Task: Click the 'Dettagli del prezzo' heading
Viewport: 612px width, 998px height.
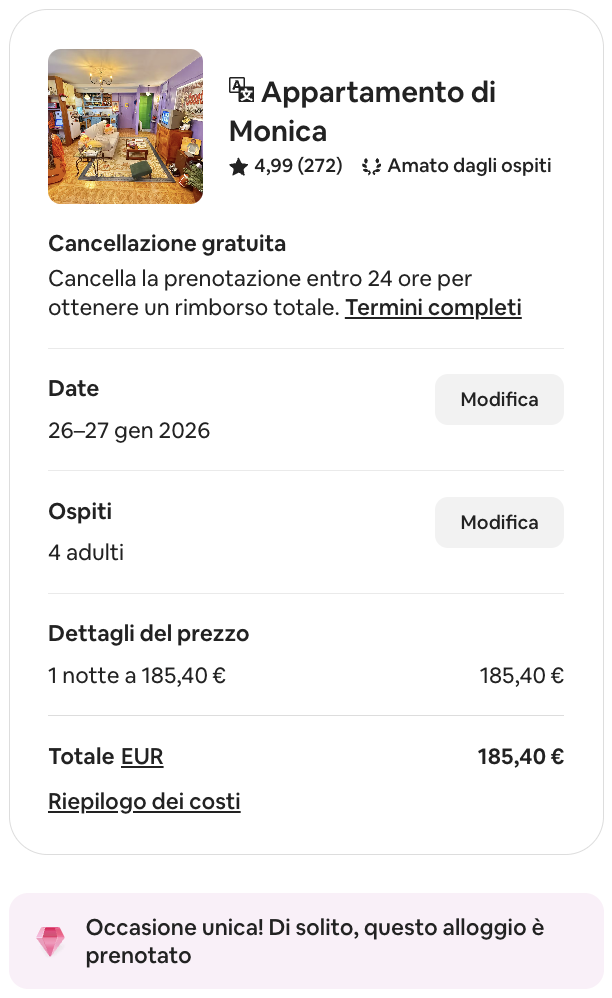Action: click(x=148, y=634)
